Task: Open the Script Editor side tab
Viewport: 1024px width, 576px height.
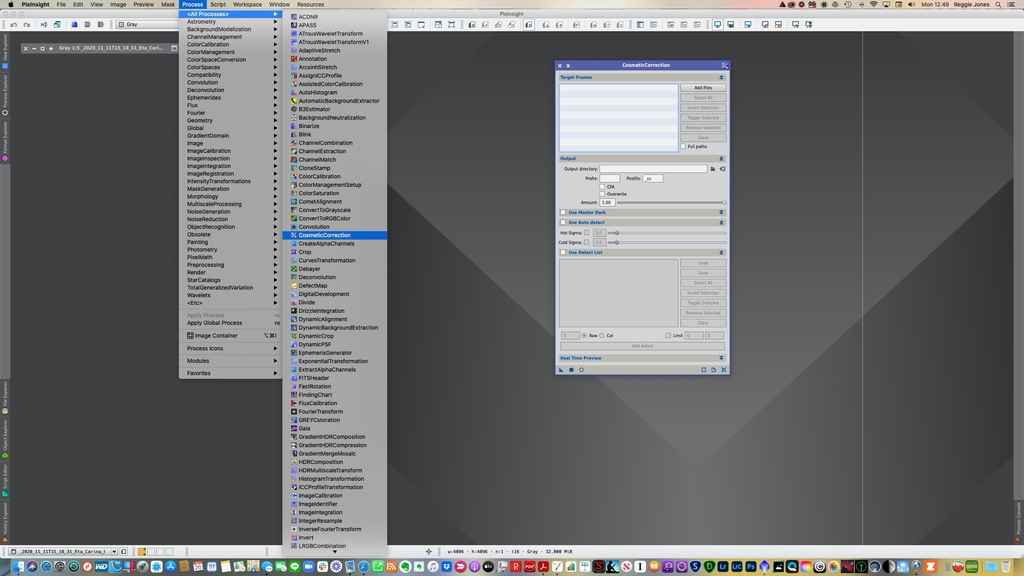Action: coord(5,481)
